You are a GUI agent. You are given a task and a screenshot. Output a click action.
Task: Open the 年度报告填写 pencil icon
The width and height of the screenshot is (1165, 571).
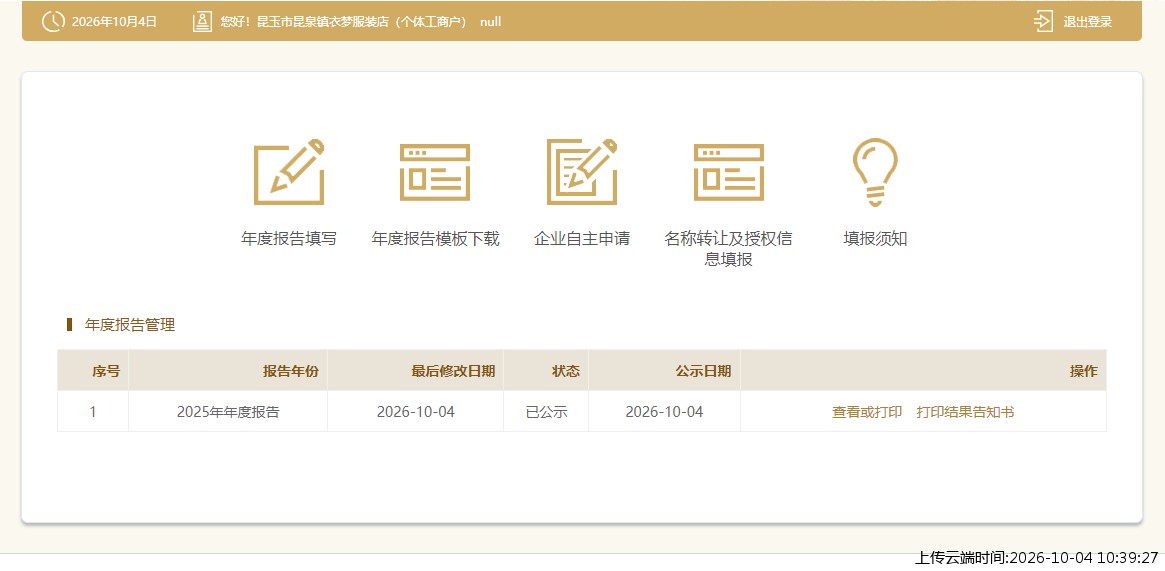(x=289, y=172)
